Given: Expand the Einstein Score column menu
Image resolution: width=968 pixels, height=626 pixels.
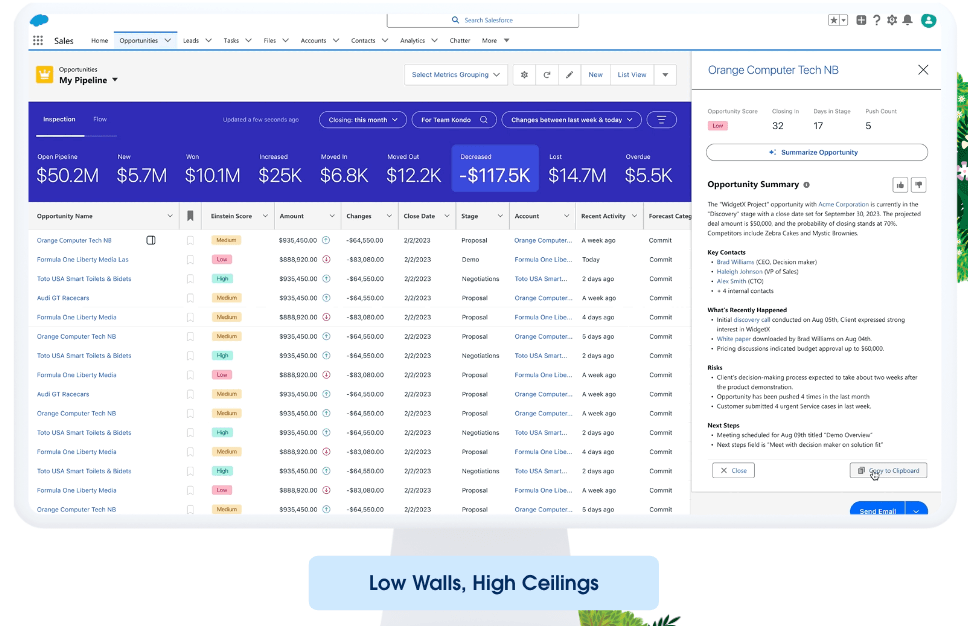Looking at the screenshot, I should point(265,216).
